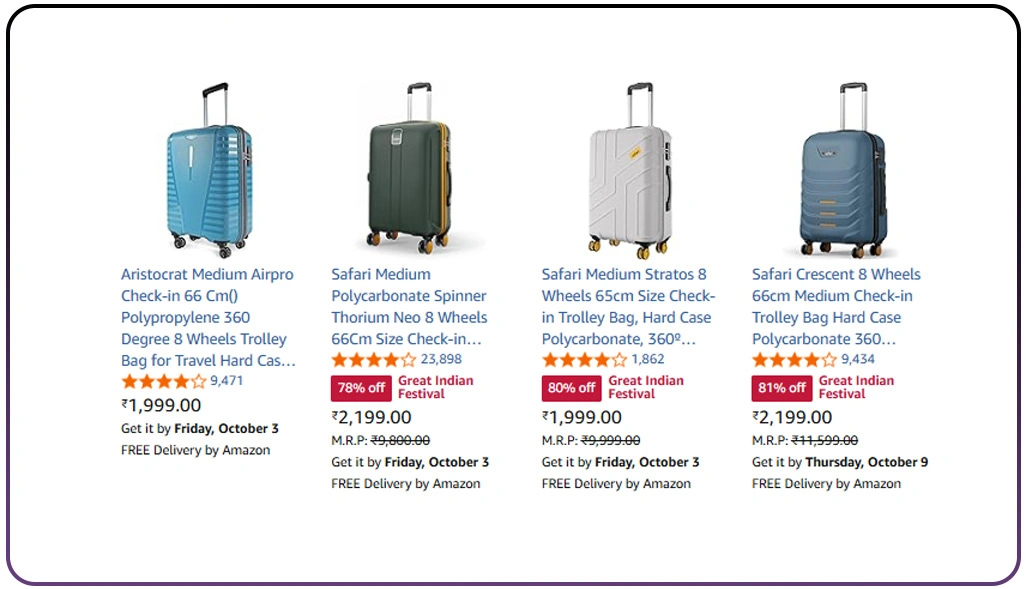The width and height of the screenshot is (1026, 589).
Task: View the 9,434 ratings link
Action: [x=858, y=360]
